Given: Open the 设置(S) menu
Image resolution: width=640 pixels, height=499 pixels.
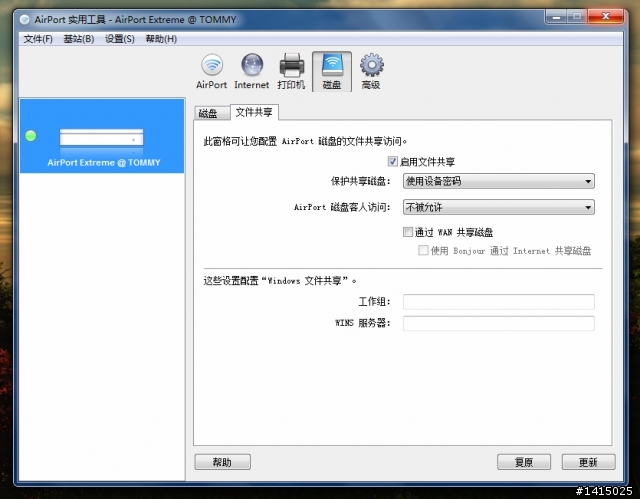Looking at the screenshot, I should tap(120, 39).
